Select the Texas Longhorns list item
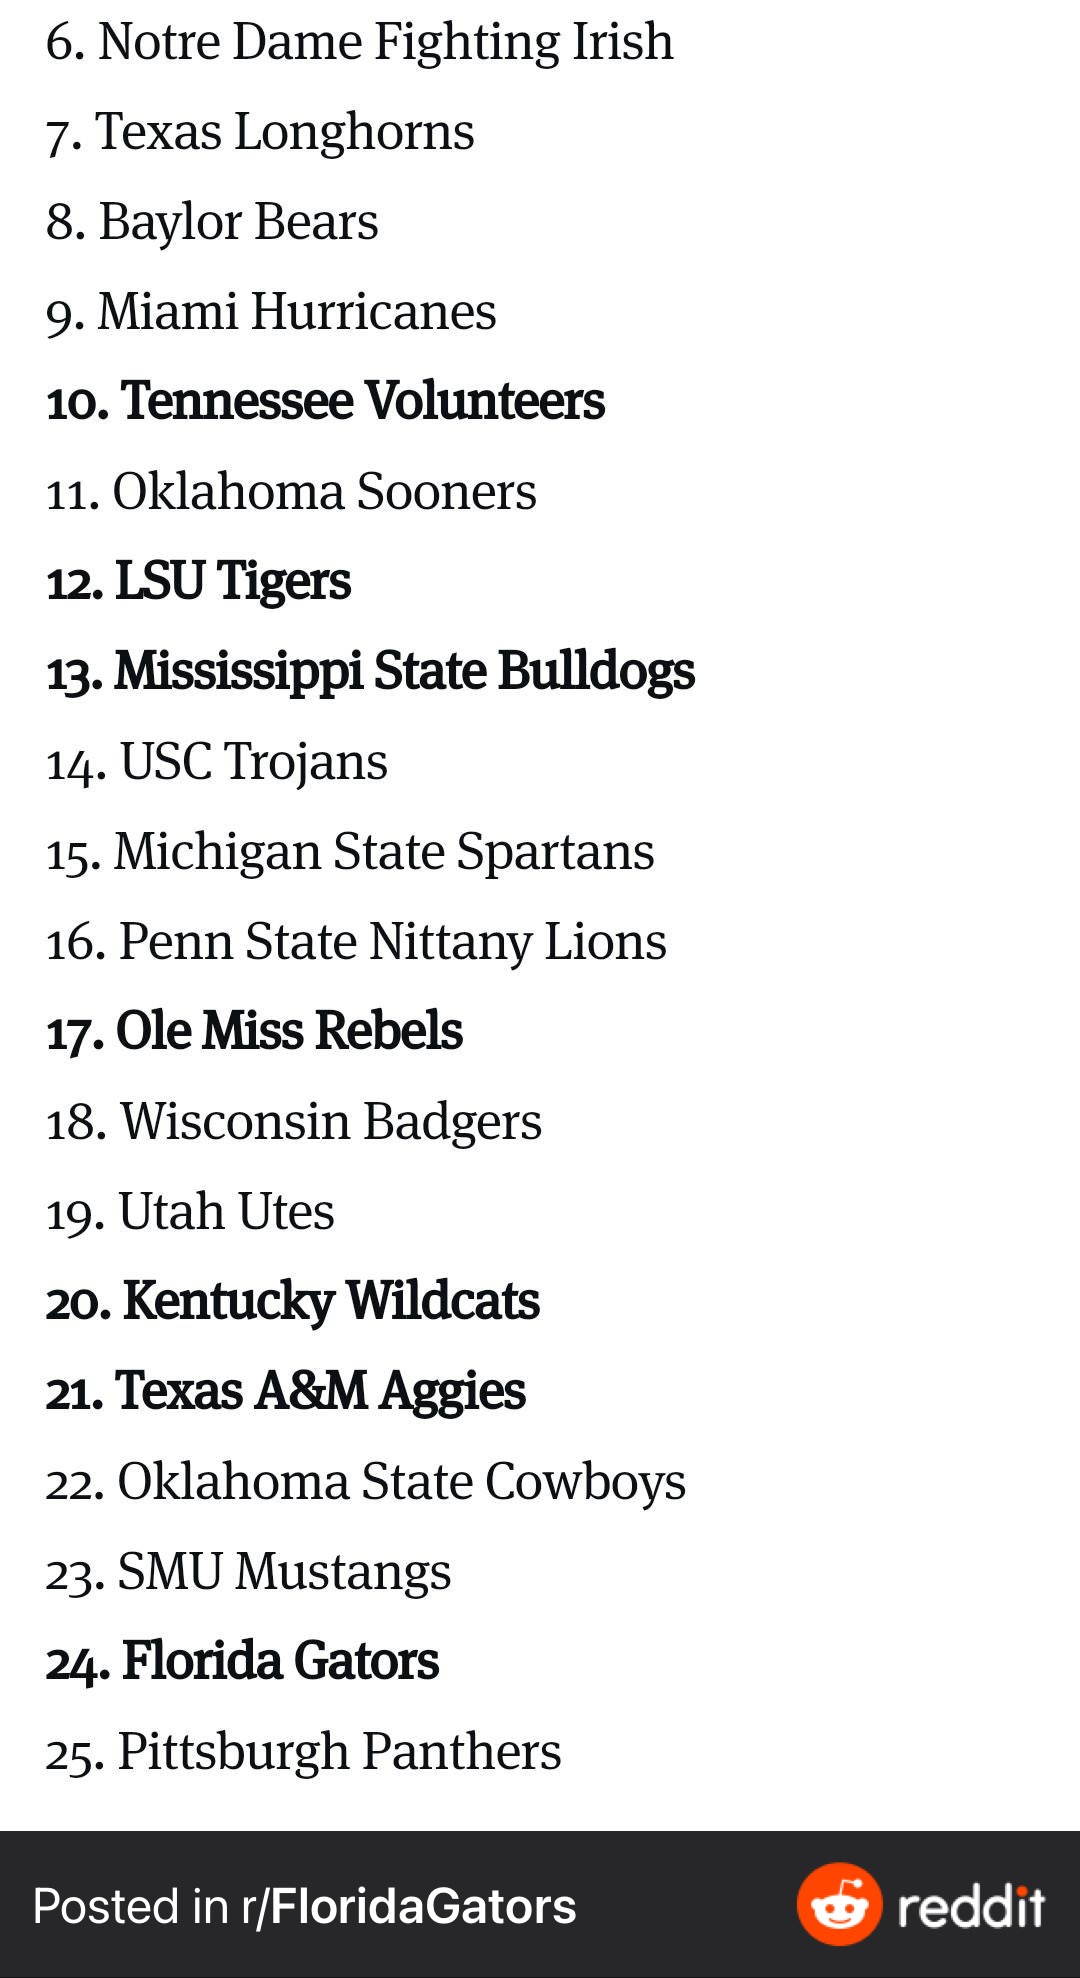This screenshot has height=1978, width=1080. pyautogui.click(x=260, y=132)
